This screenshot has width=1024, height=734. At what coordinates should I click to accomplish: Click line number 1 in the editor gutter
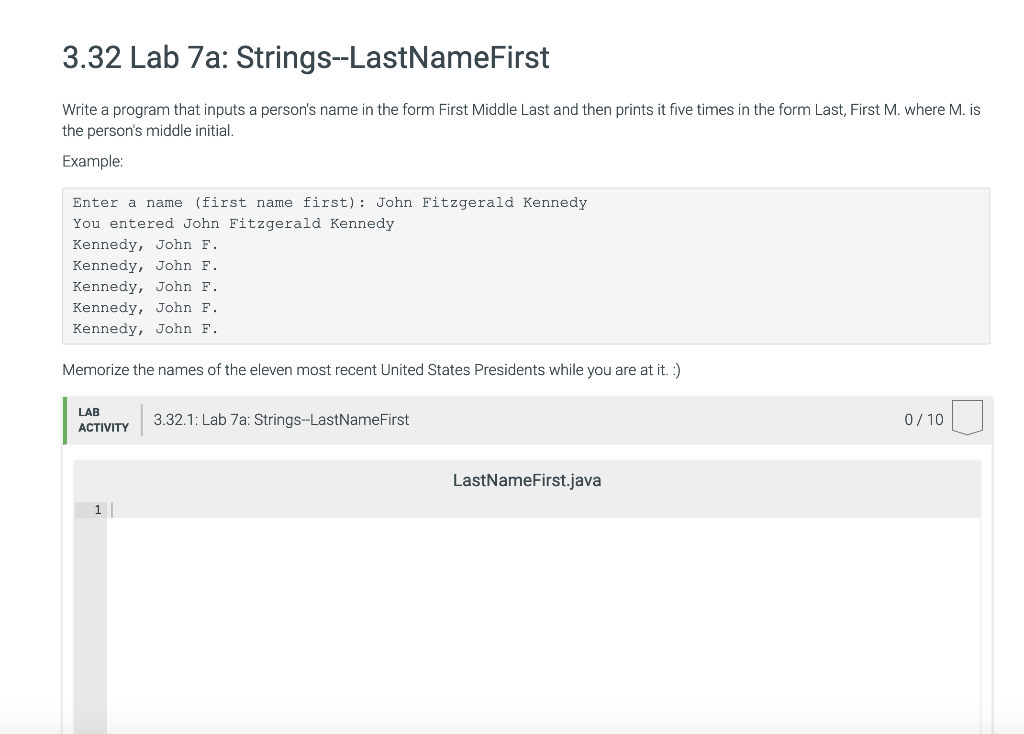coord(97,510)
